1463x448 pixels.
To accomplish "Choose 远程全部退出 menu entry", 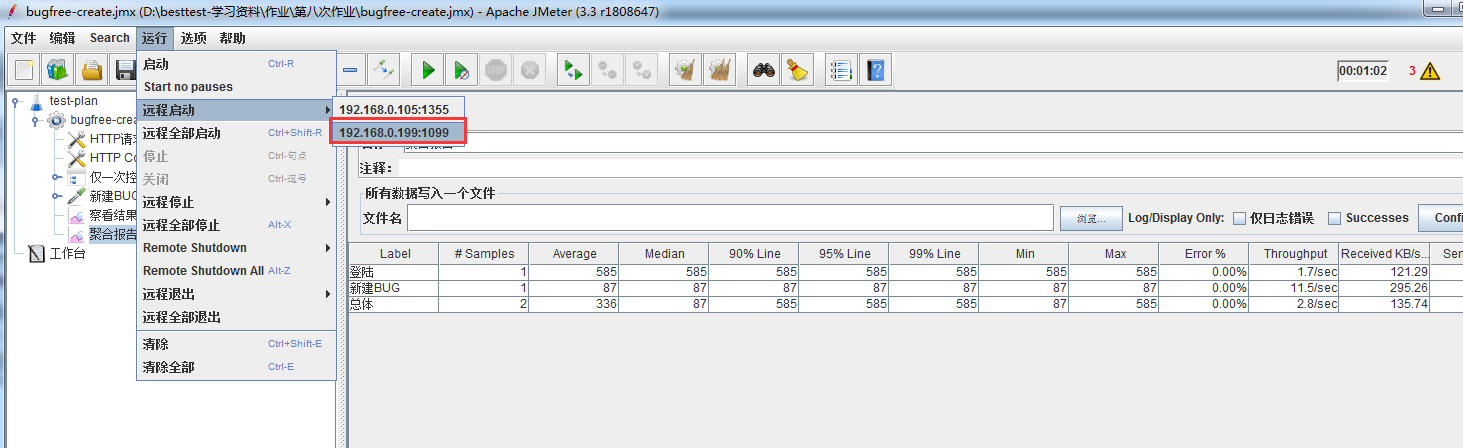I will tap(236, 317).
